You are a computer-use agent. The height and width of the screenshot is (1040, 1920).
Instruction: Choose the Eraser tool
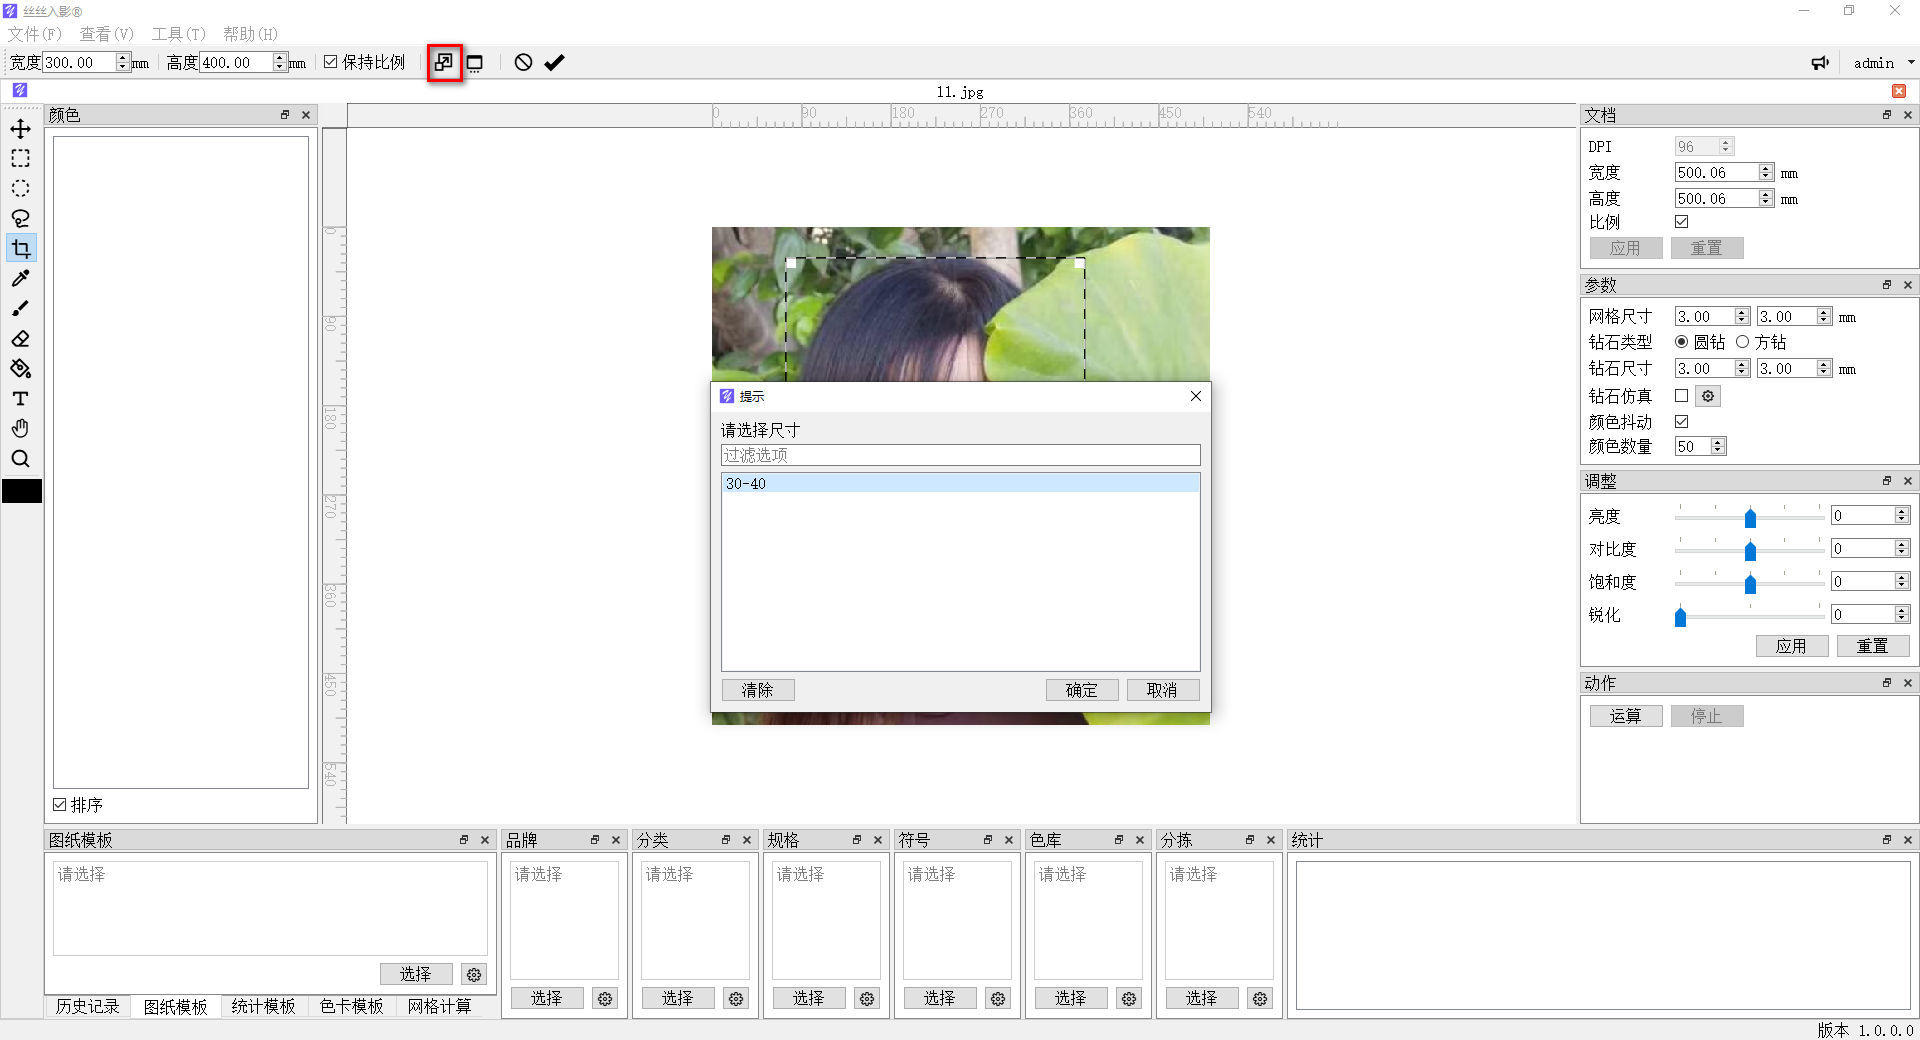tap(20, 339)
